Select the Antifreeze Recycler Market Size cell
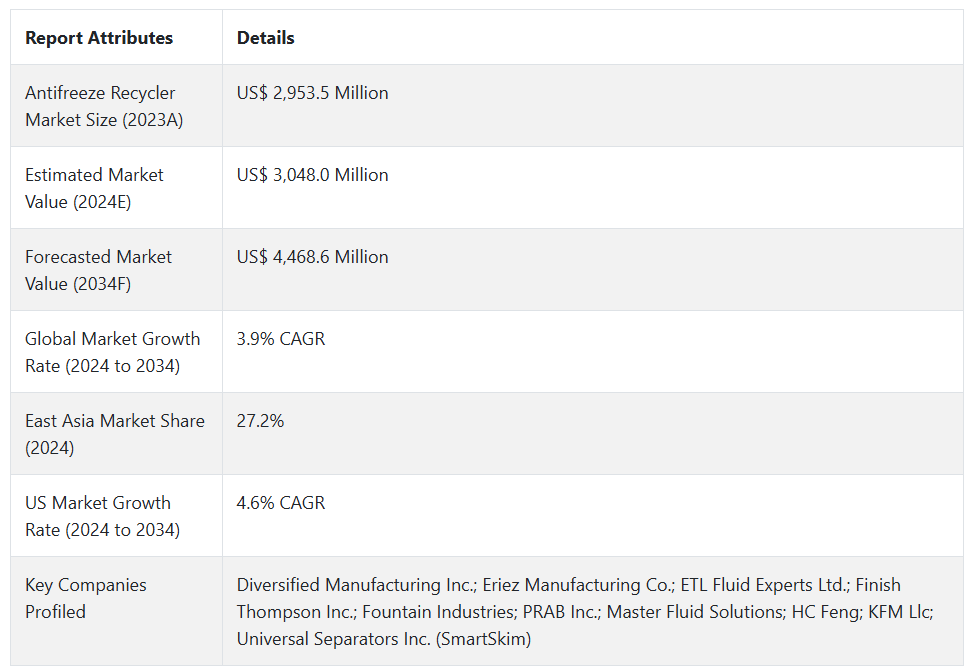This screenshot has width=971, height=672. [100, 106]
